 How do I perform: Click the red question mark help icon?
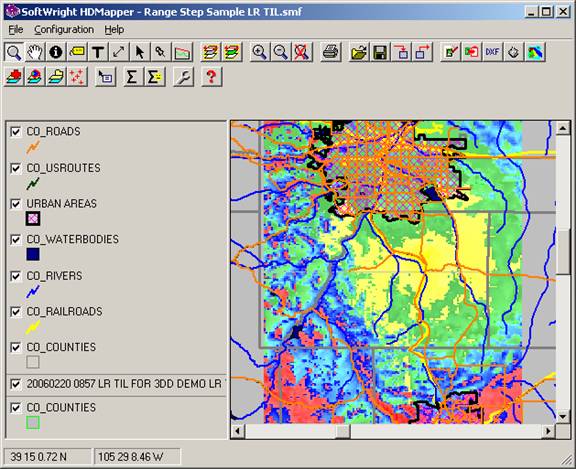point(211,77)
